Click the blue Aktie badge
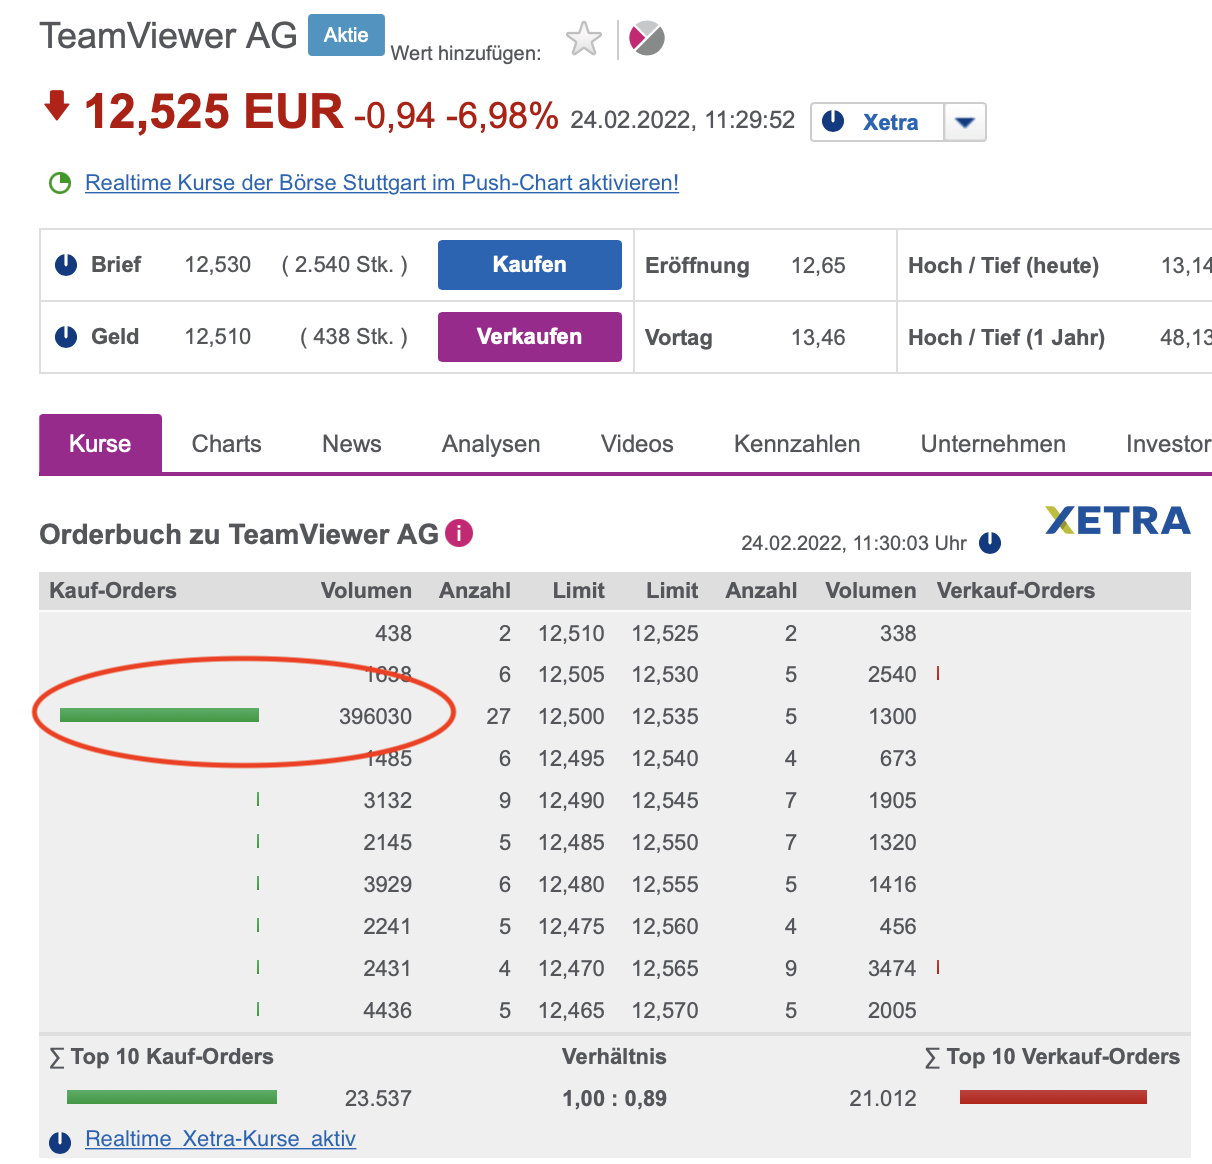The width and height of the screenshot is (1212, 1164). [346, 35]
